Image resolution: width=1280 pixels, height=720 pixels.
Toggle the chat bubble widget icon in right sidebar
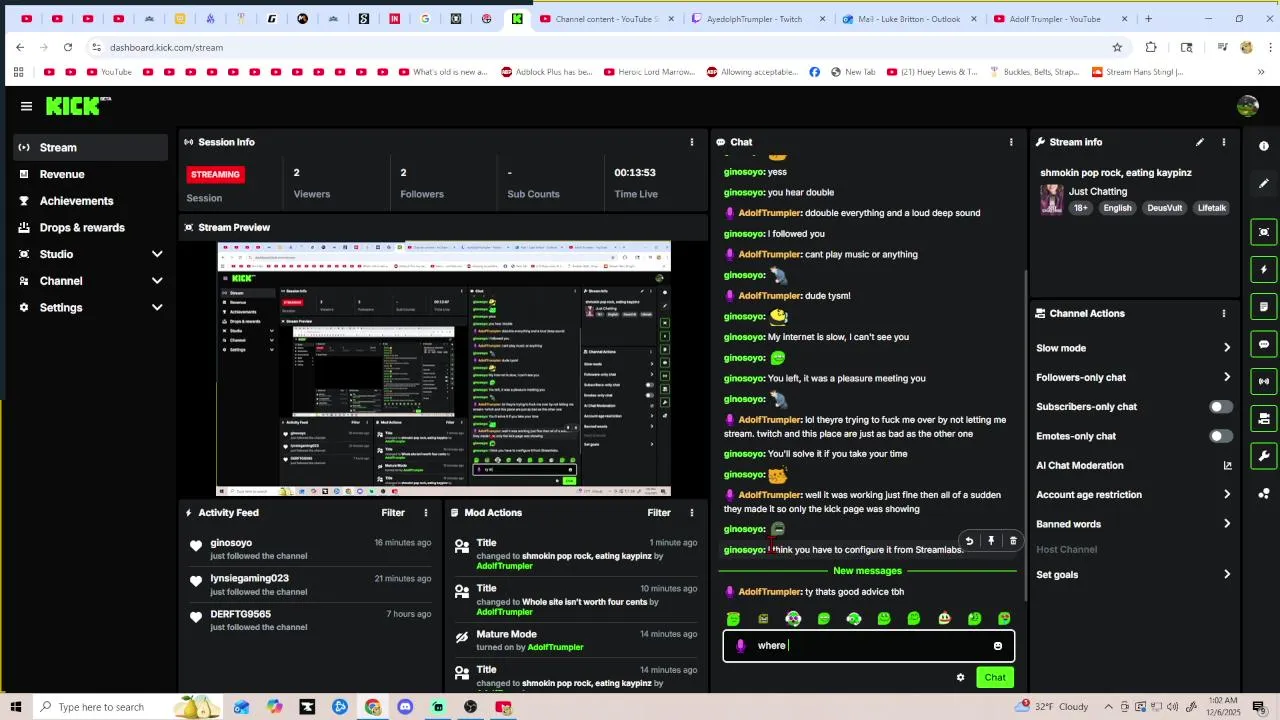pos(1264,344)
